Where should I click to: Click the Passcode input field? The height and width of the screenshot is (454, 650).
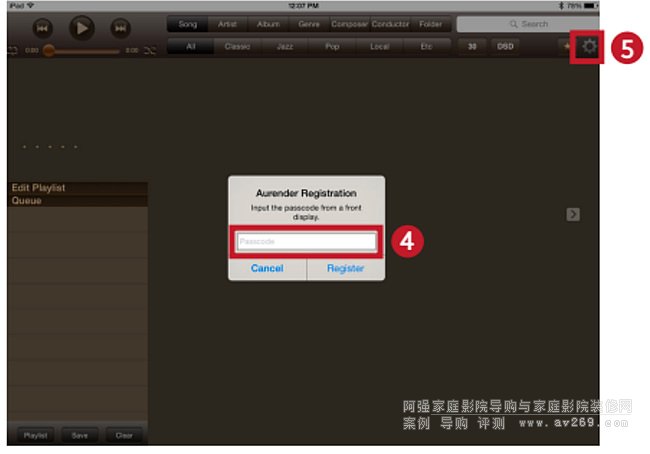[x=306, y=241]
